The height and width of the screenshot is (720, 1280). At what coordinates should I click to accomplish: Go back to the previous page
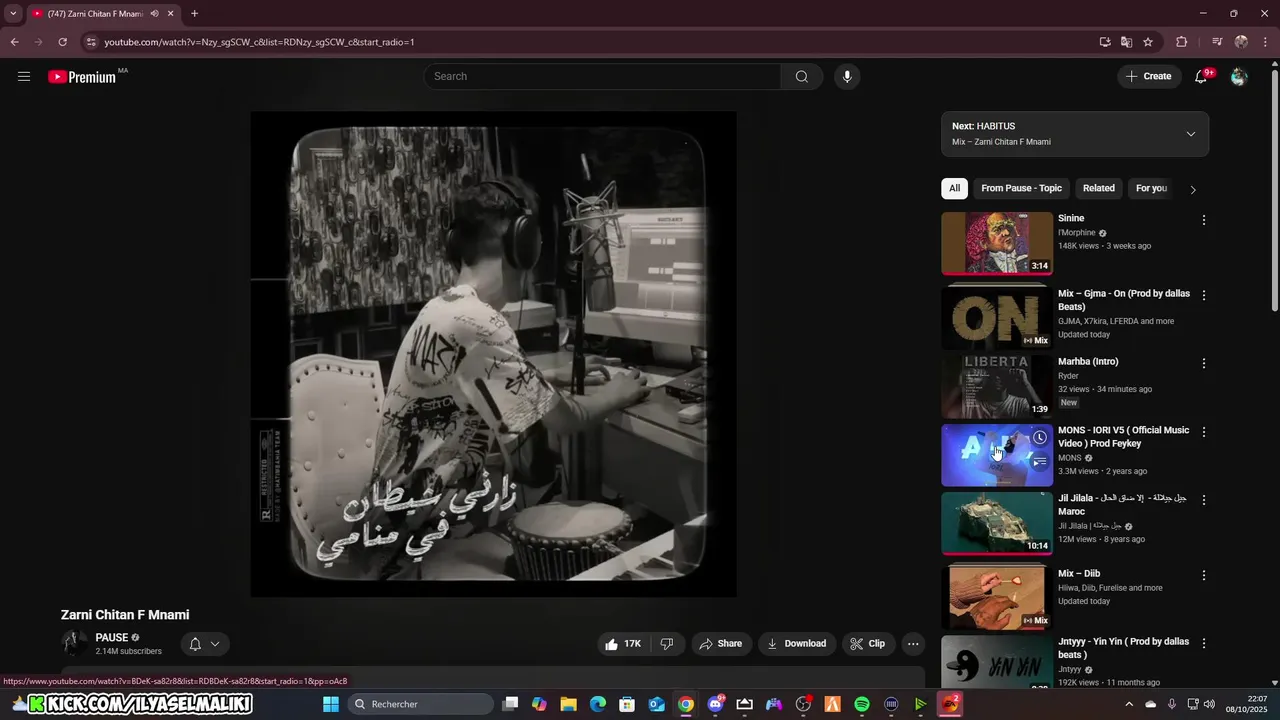(x=14, y=42)
